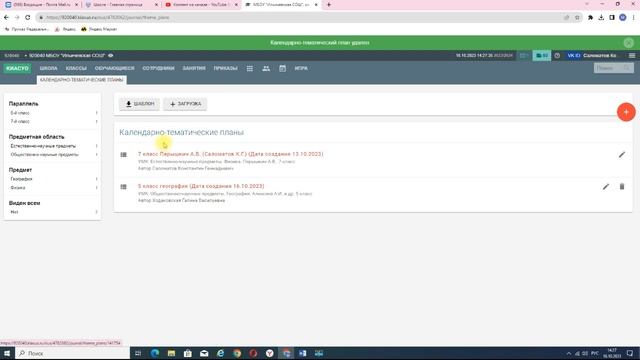
Task: Open table icon of 5 класс география plan
Action: 123,187
